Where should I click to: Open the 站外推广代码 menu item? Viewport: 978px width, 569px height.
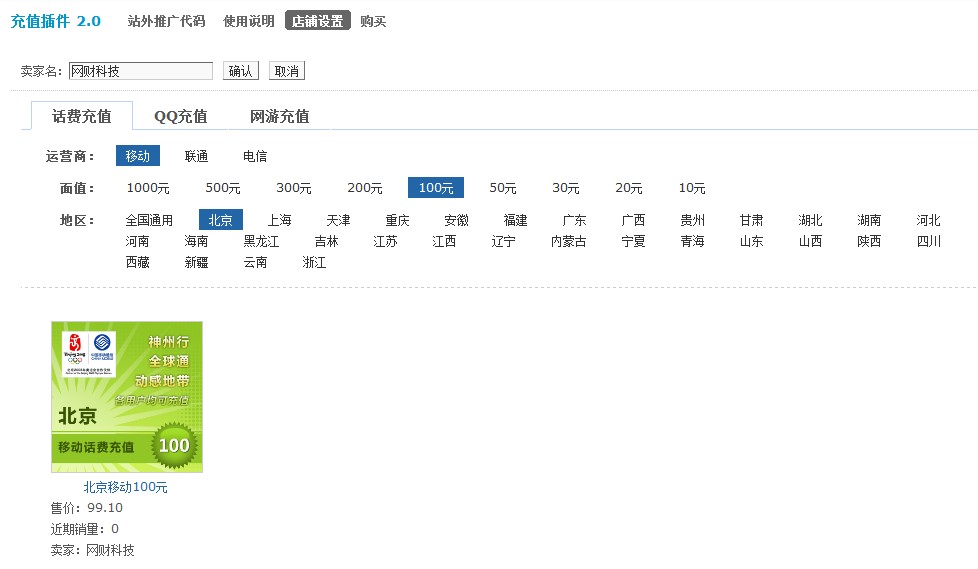pos(166,21)
